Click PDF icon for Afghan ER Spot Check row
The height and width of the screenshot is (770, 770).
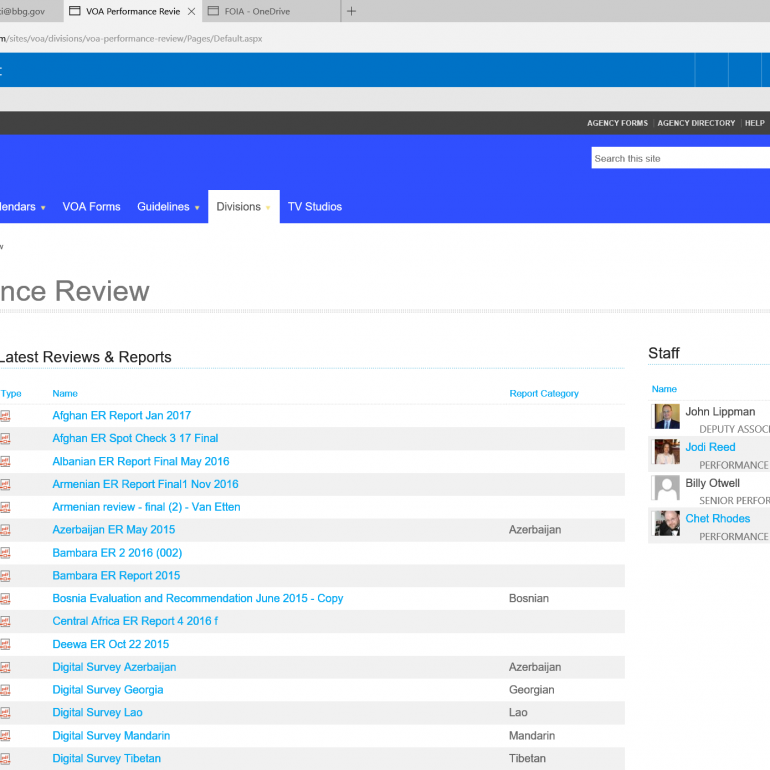pos(5,439)
